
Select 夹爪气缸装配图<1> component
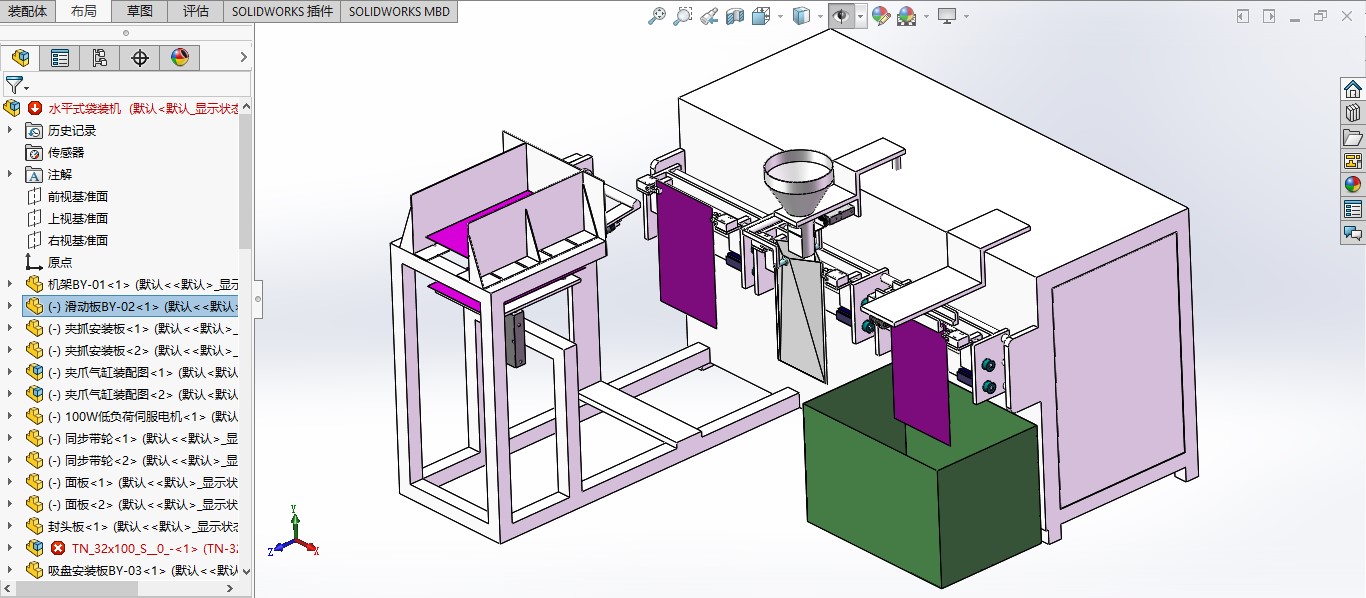(130, 372)
